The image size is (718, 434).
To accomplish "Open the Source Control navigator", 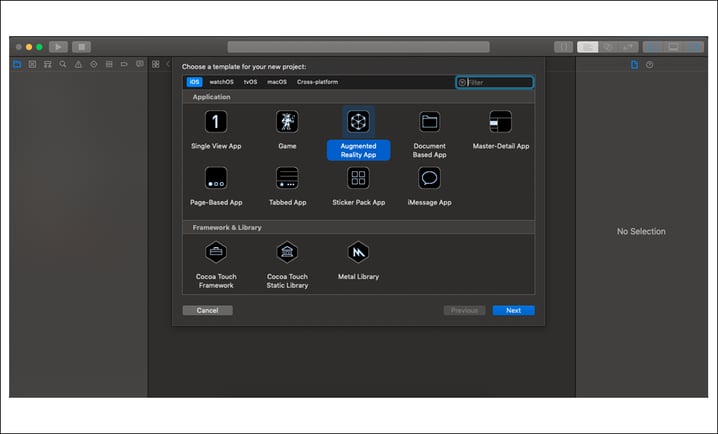I will [32, 64].
